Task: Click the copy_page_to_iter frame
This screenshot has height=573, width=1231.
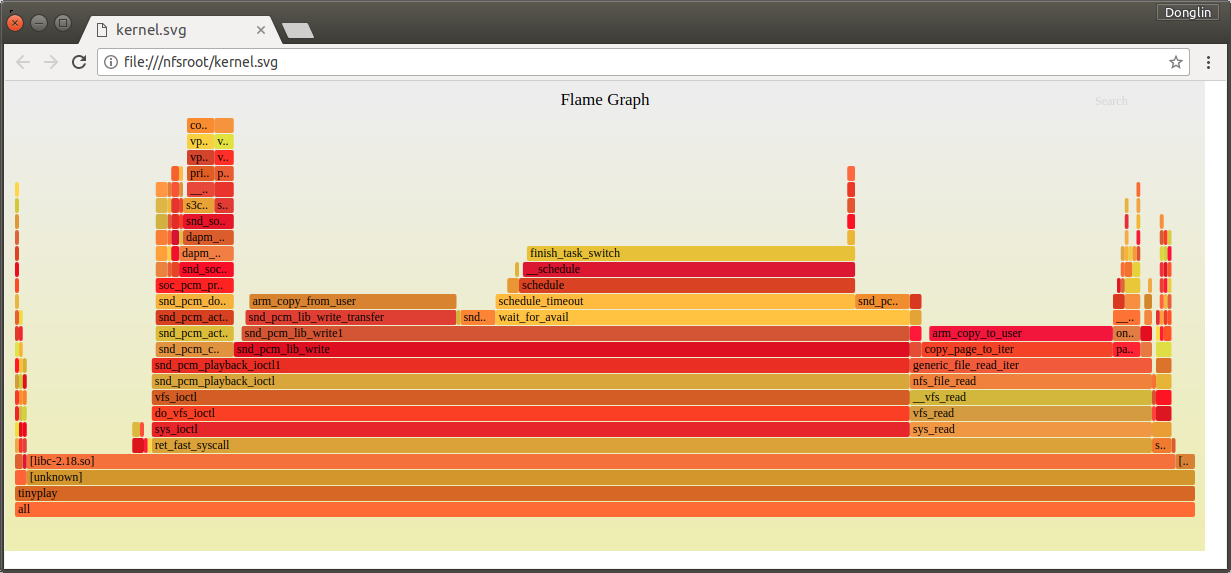Action: click(1017, 349)
